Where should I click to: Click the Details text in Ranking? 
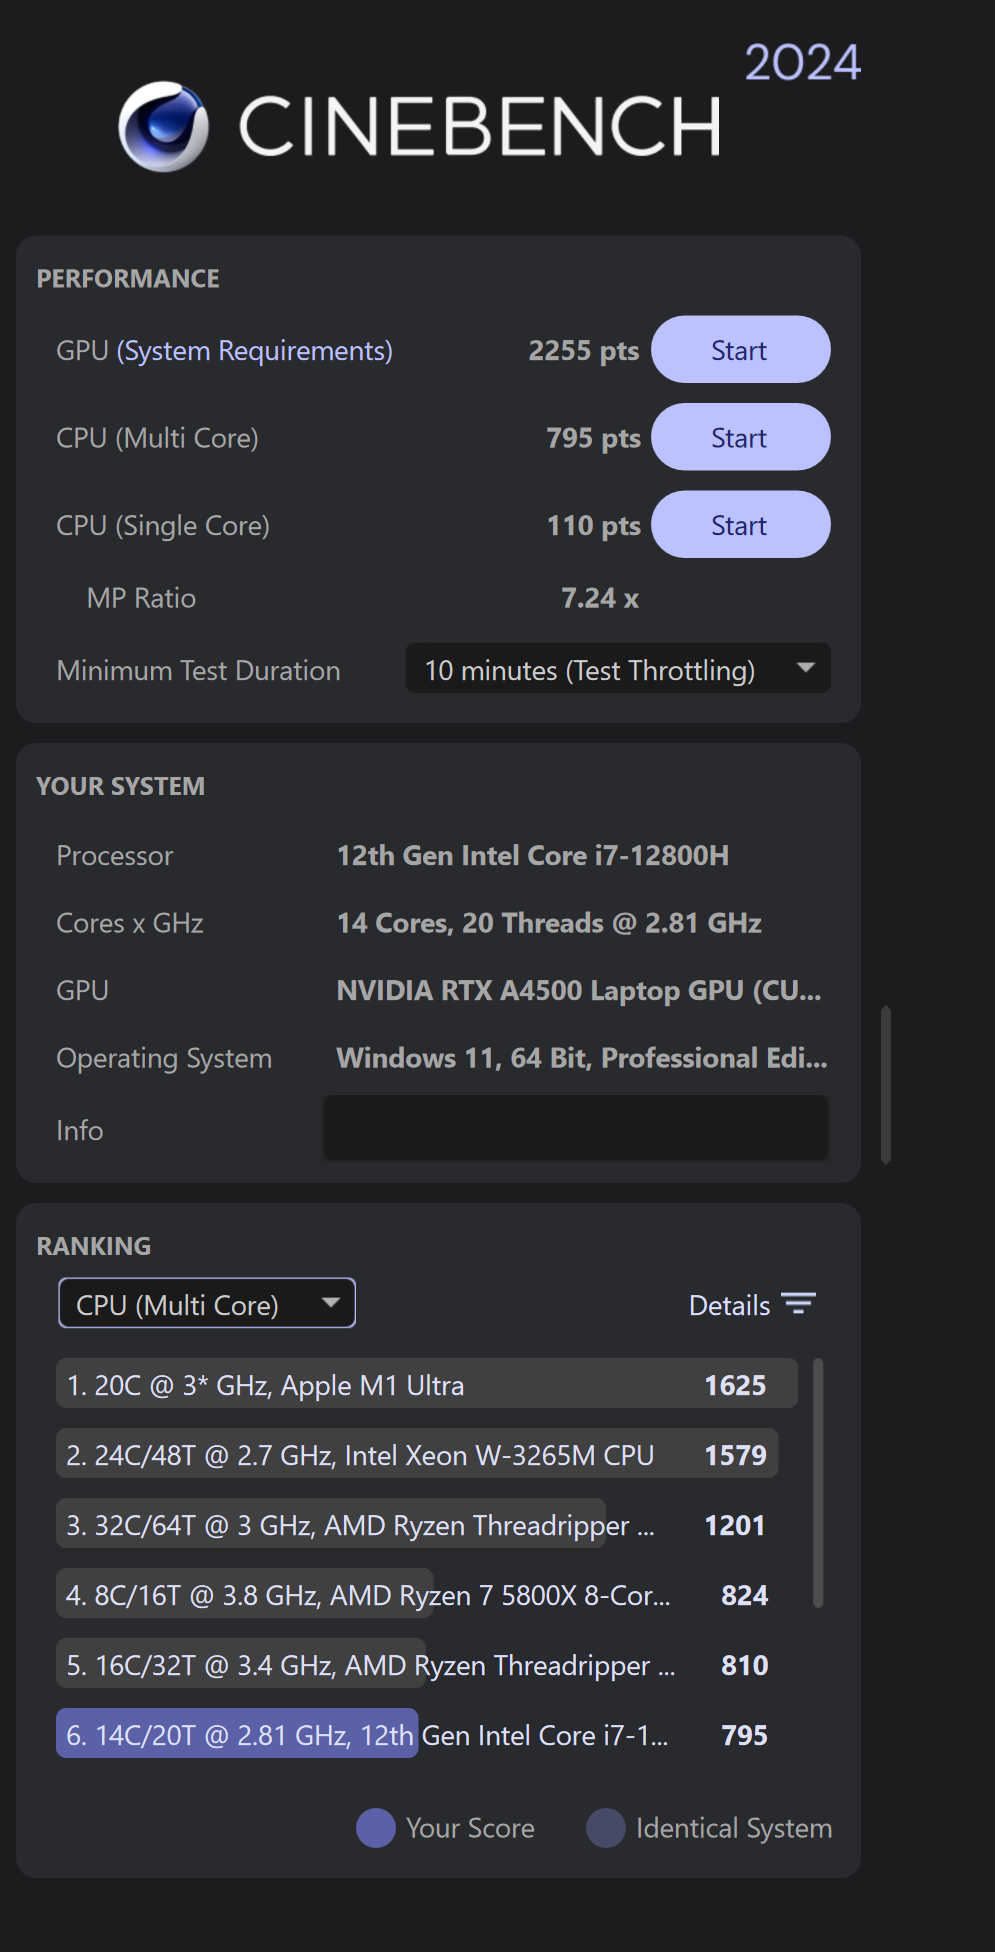[x=729, y=1305]
